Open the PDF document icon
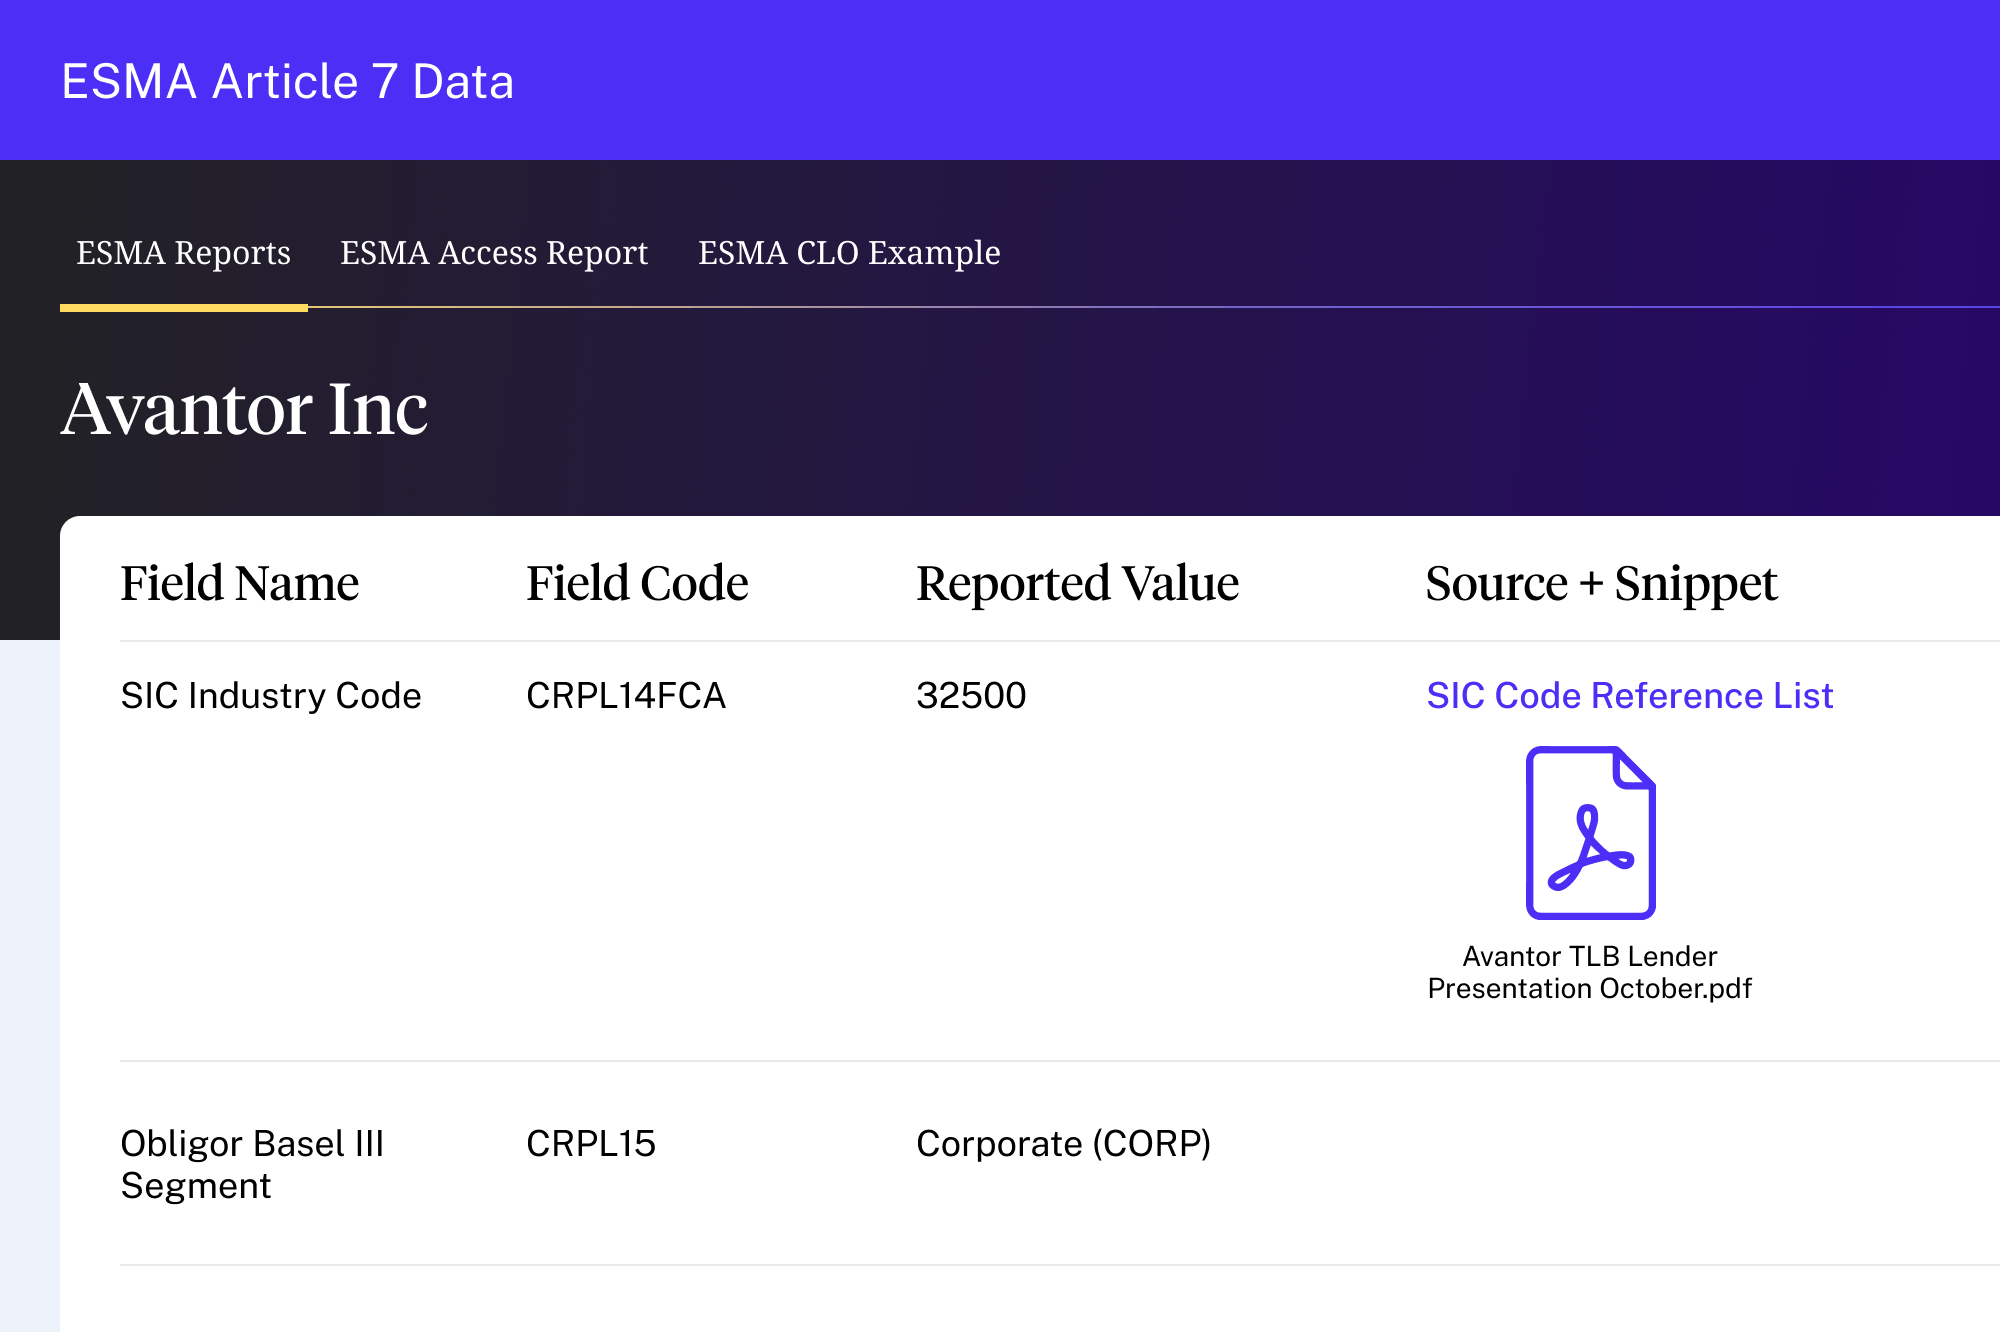The image size is (2000, 1332). coord(1590,832)
